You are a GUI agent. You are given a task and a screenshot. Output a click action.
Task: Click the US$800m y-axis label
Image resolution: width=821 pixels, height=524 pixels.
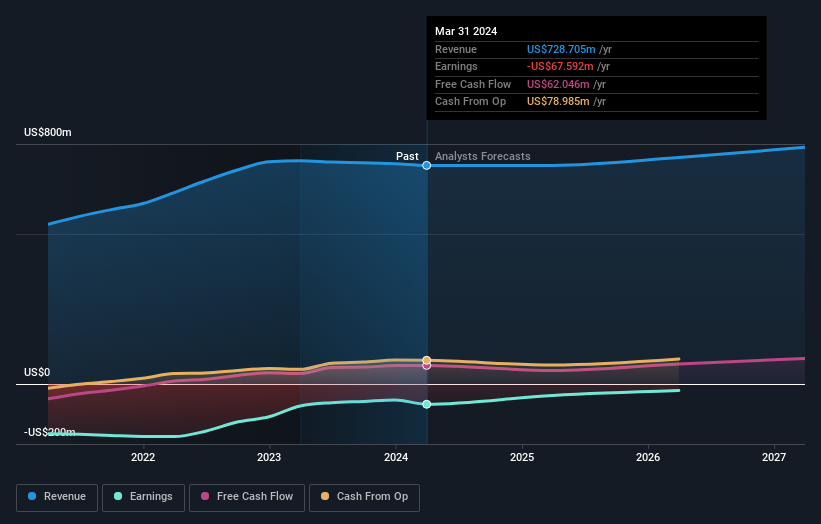(x=48, y=132)
